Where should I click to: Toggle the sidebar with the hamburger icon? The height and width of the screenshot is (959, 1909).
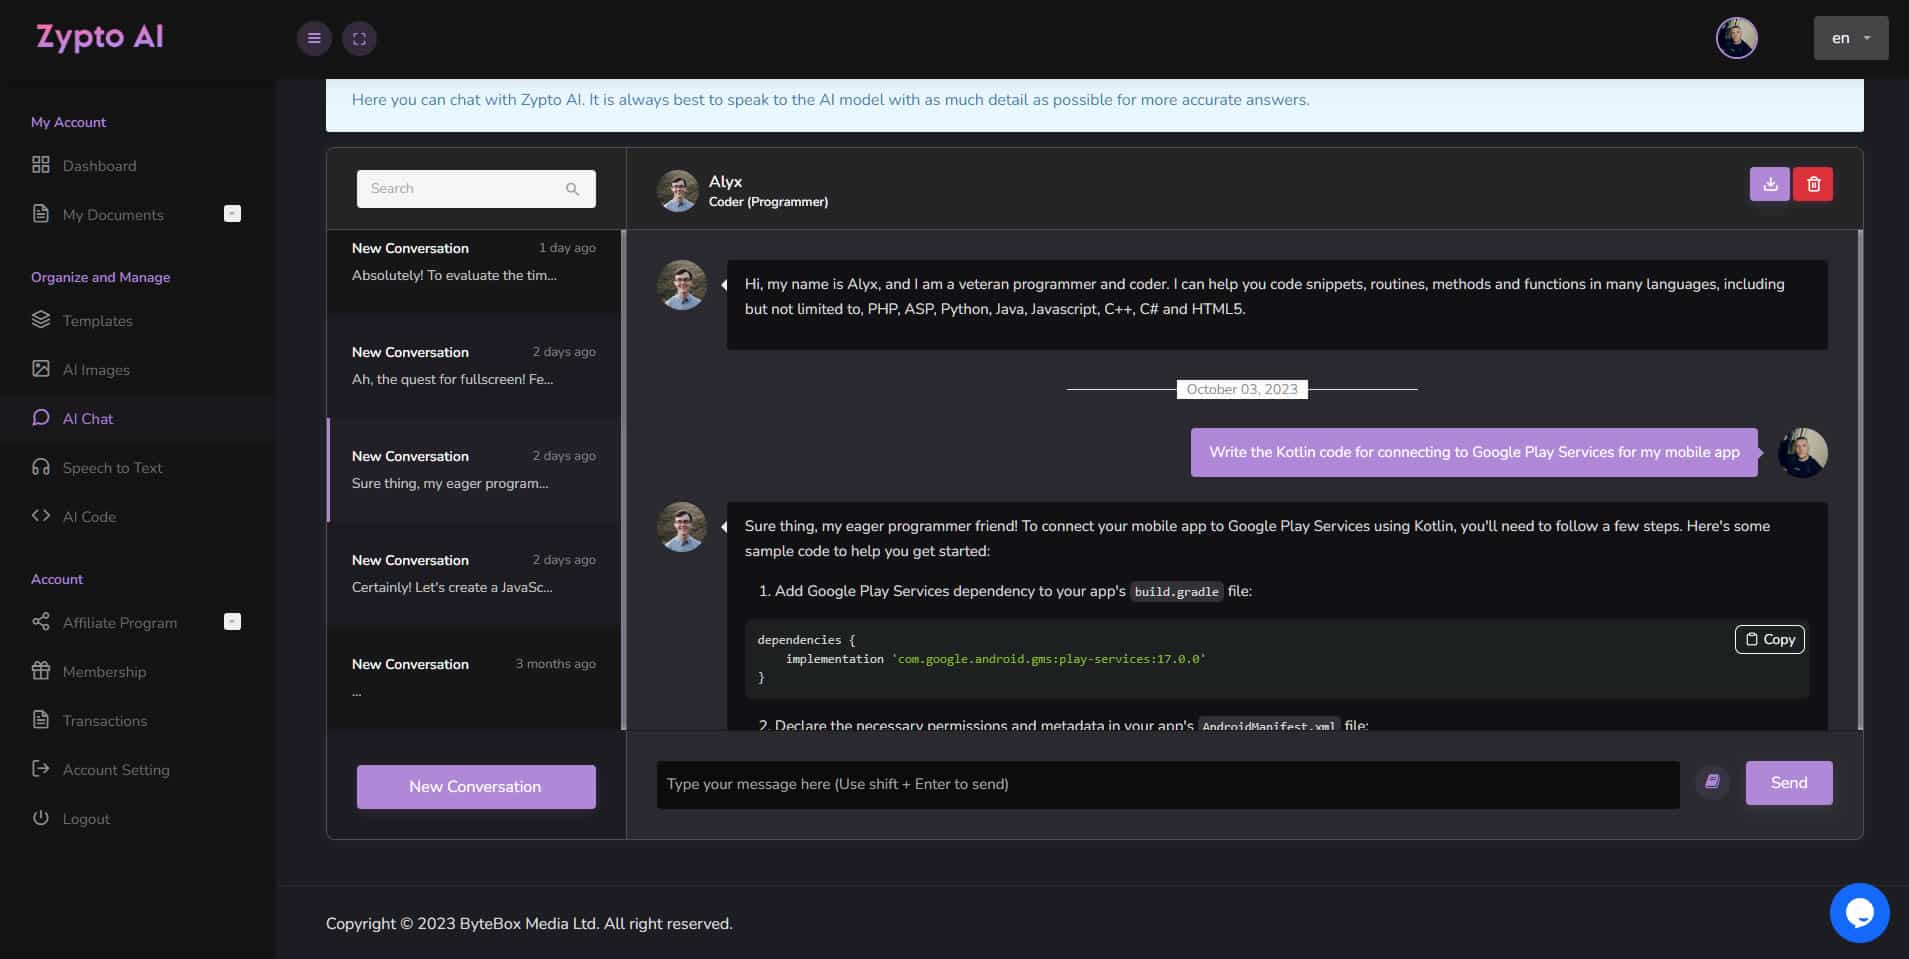coord(314,38)
